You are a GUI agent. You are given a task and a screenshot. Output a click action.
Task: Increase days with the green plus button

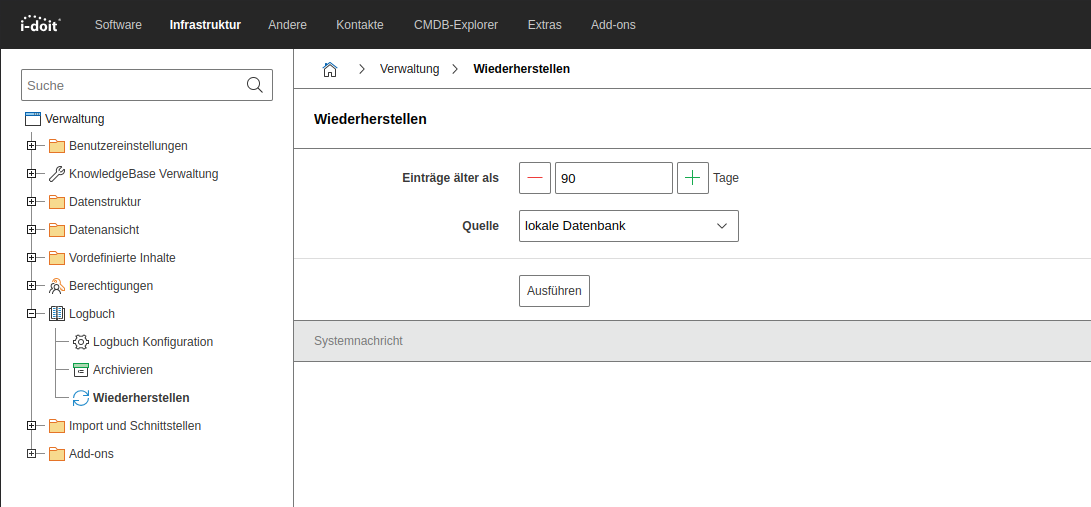click(x=693, y=178)
